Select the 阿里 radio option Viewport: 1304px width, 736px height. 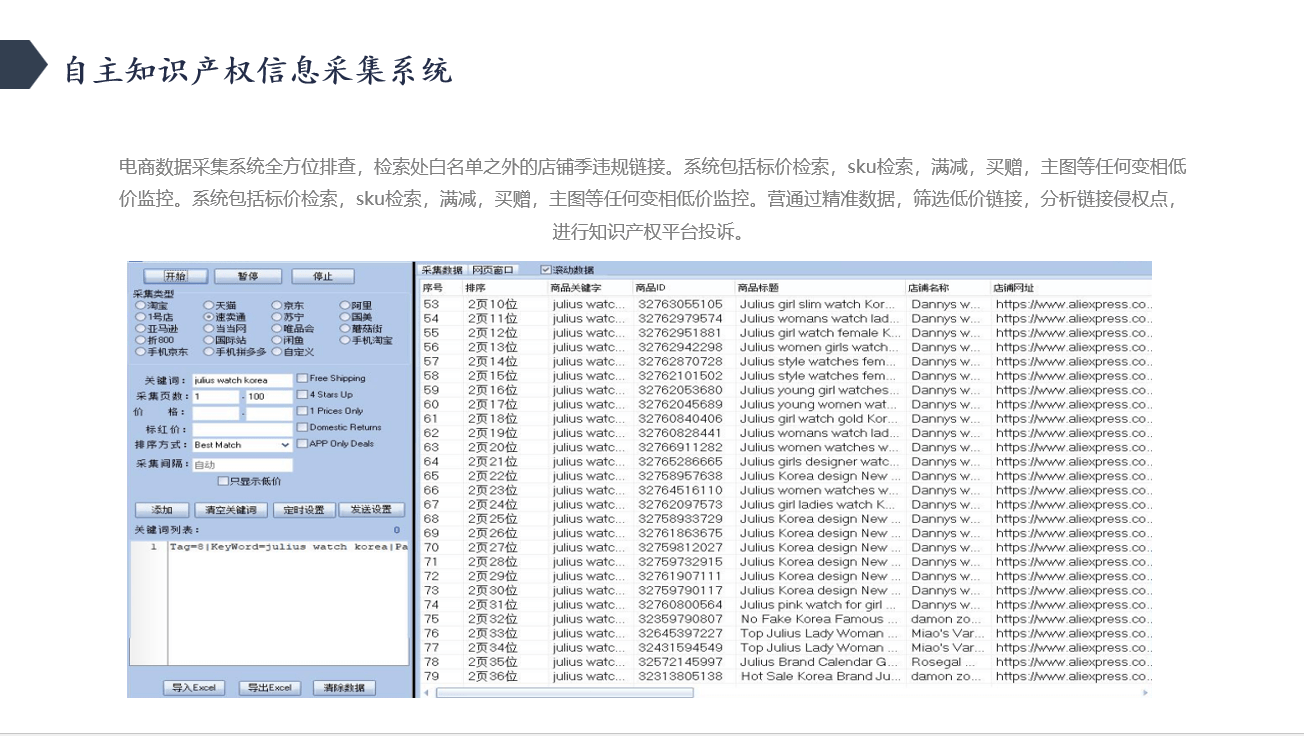click(x=344, y=305)
